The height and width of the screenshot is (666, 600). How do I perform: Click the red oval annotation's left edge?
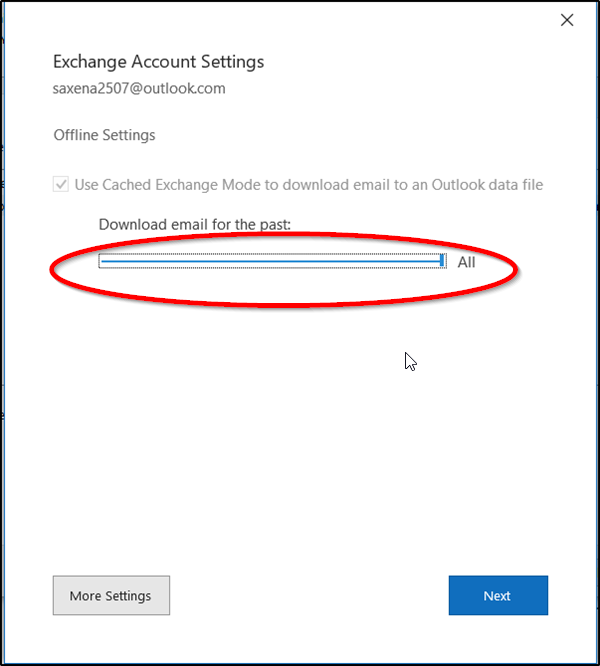pyautogui.click(x=52, y=270)
